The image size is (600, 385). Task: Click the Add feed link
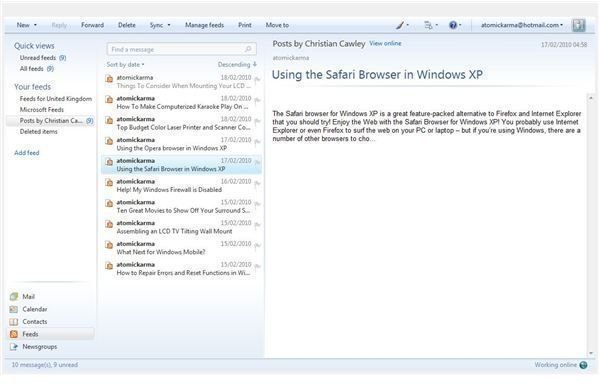tap(27, 153)
